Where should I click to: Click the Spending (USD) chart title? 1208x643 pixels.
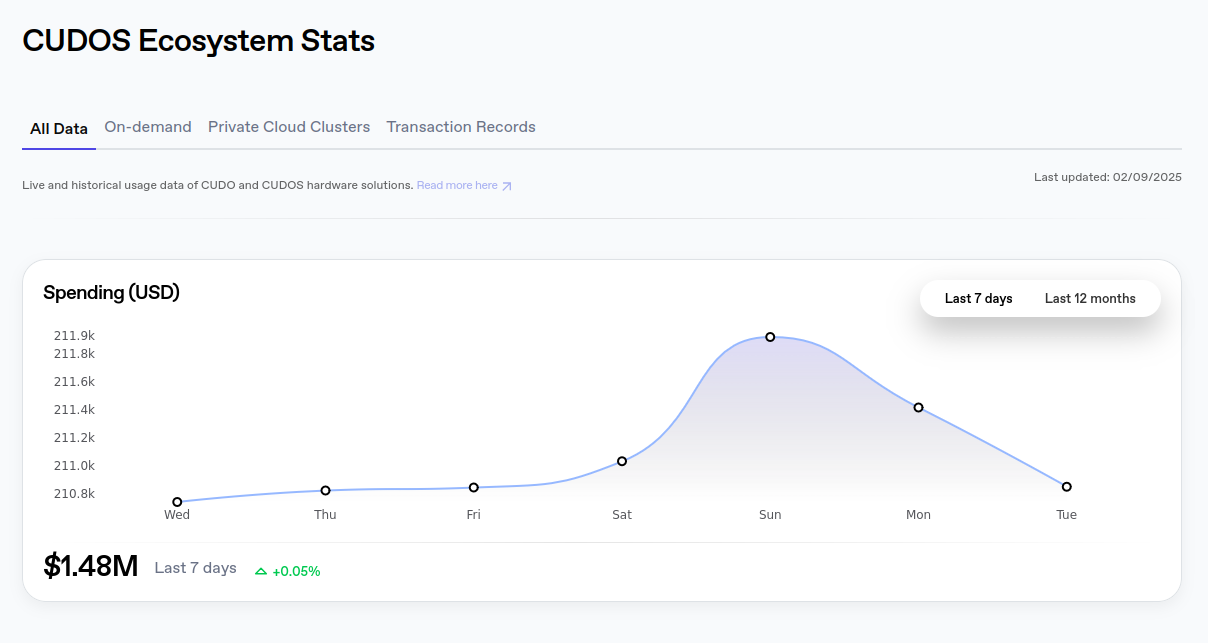pos(111,292)
